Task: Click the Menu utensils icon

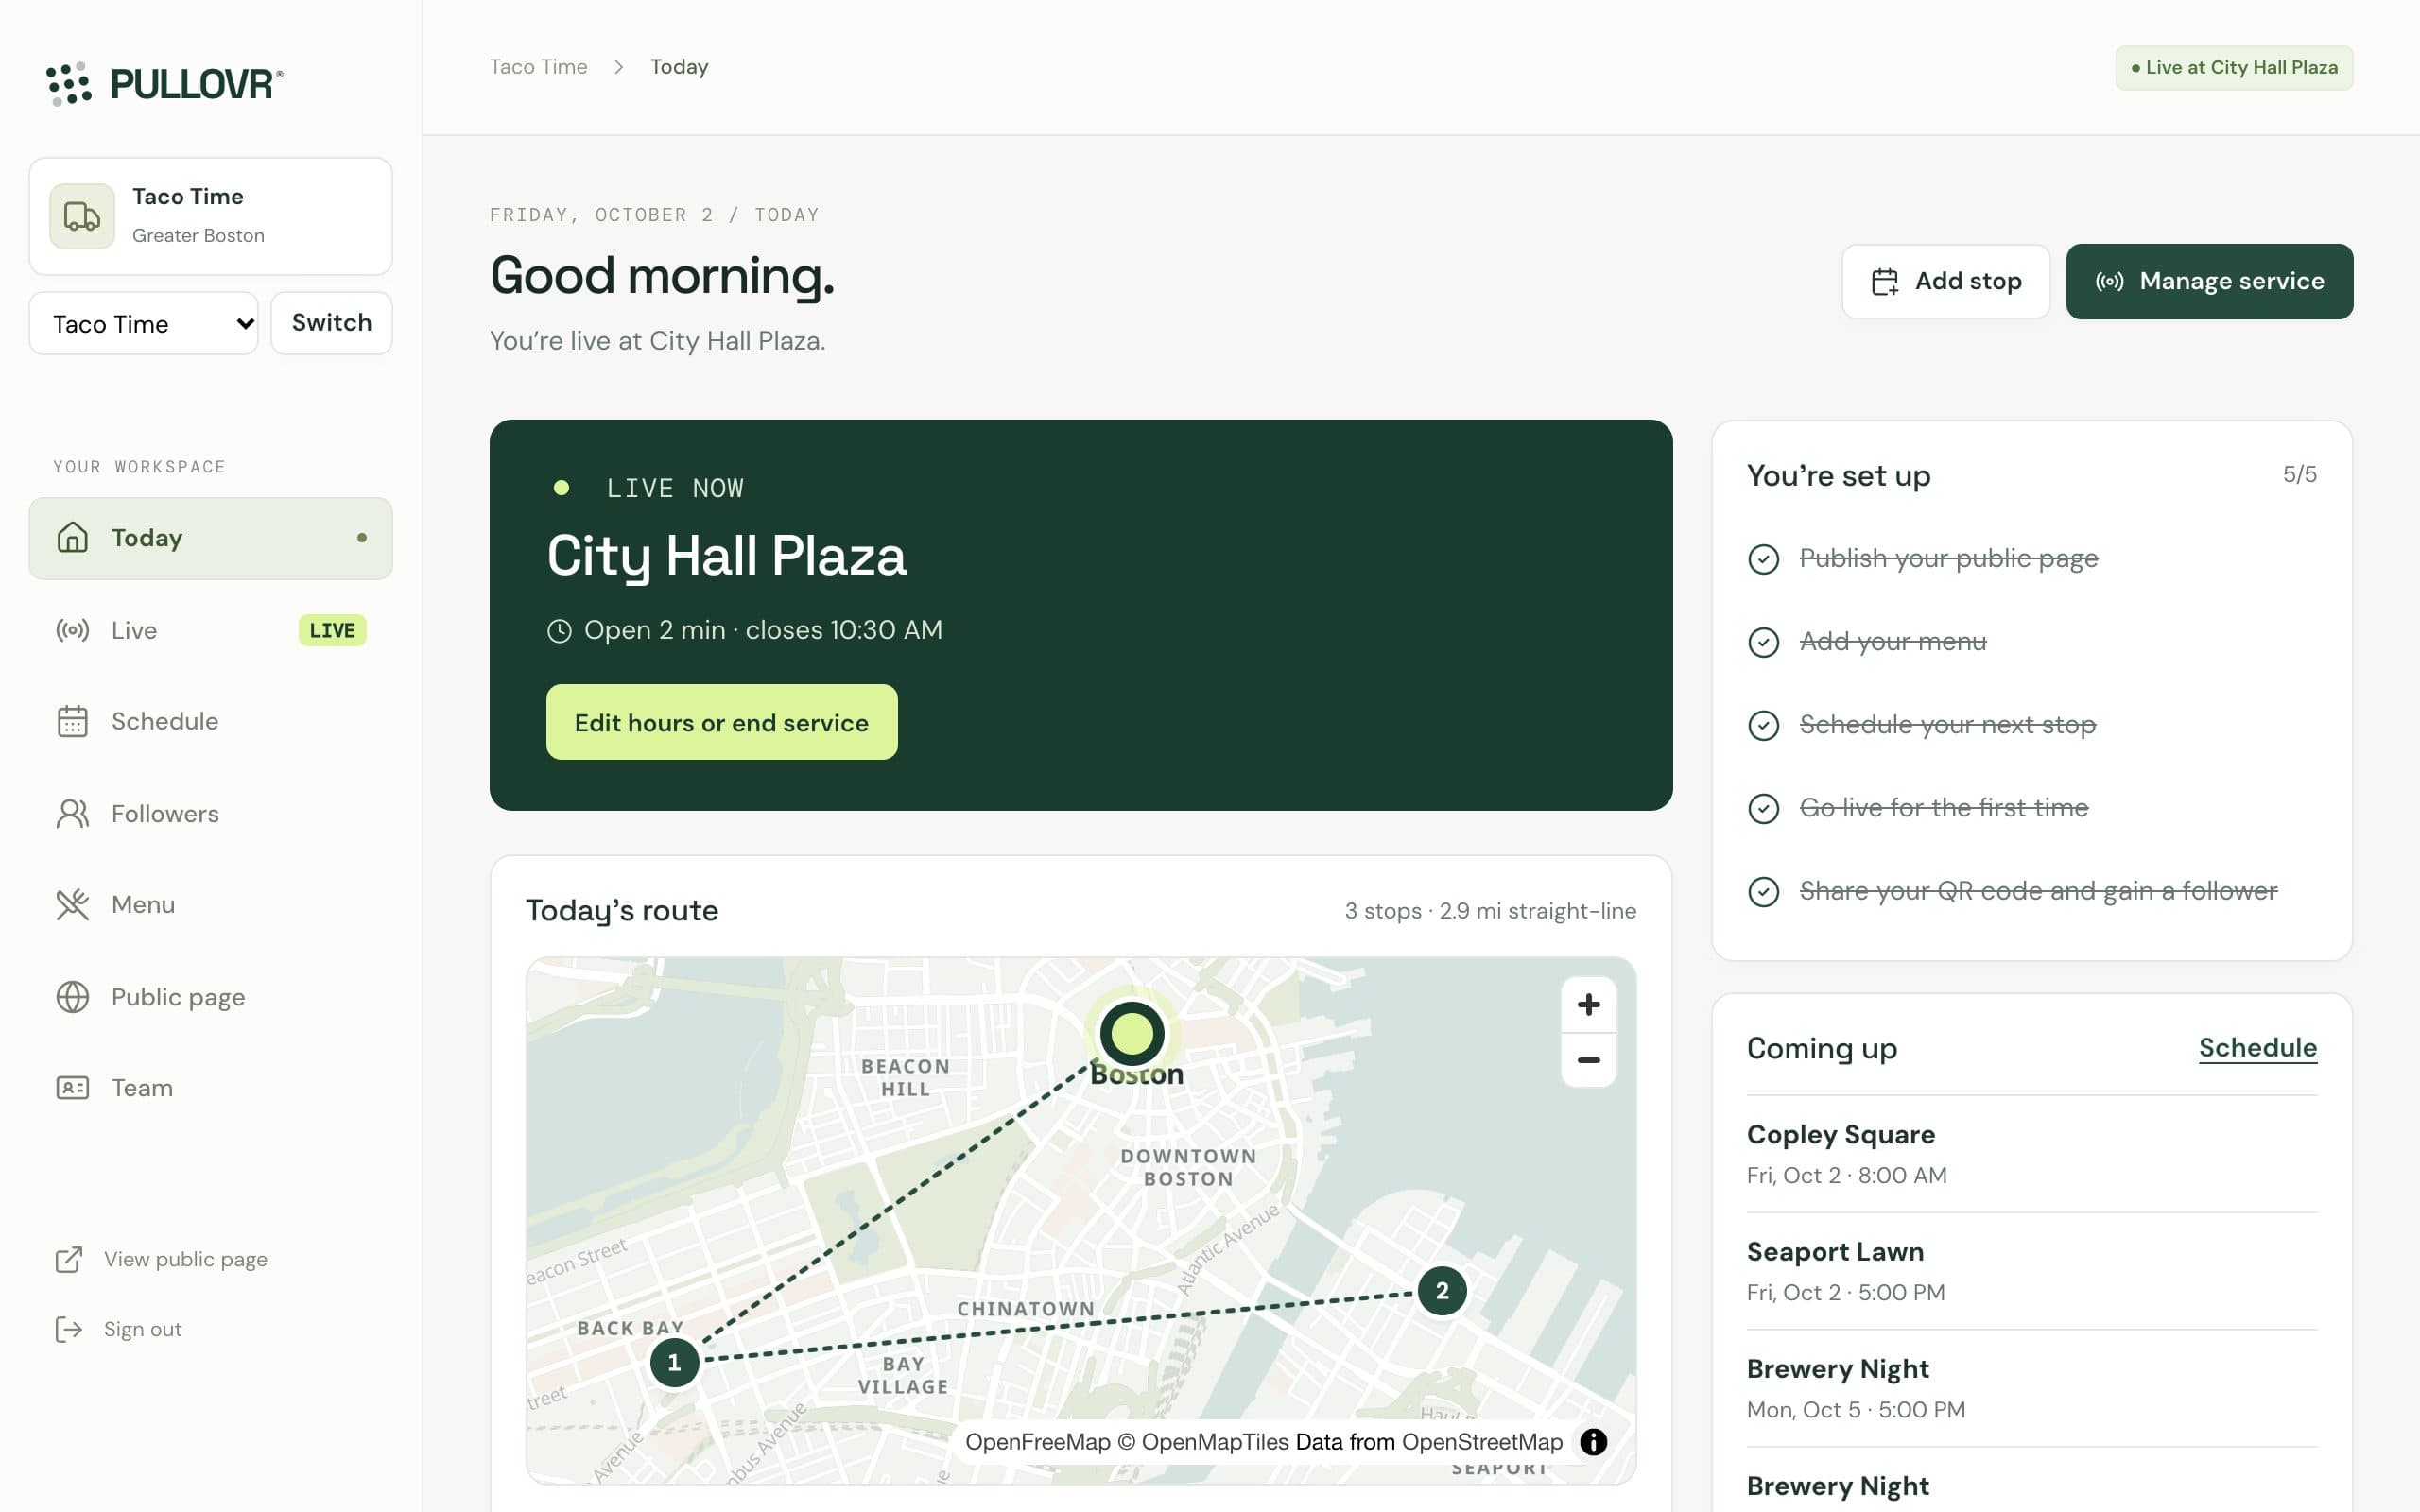Action: pyautogui.click(x=73, y=904)
